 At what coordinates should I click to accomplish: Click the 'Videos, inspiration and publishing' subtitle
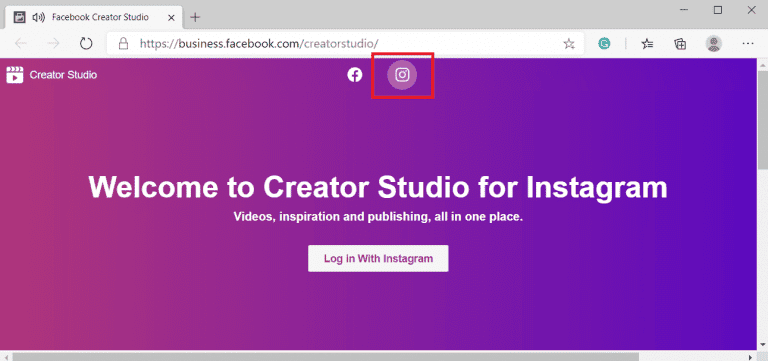coord(379,217)
